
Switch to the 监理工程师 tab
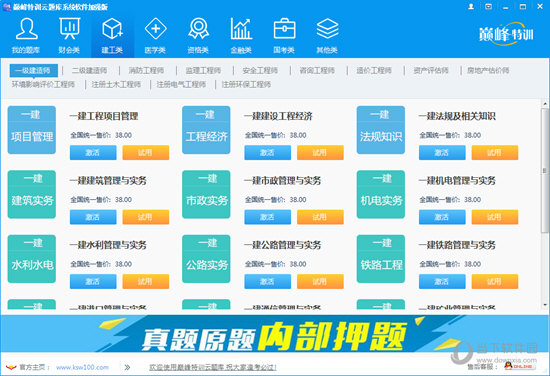203,70
